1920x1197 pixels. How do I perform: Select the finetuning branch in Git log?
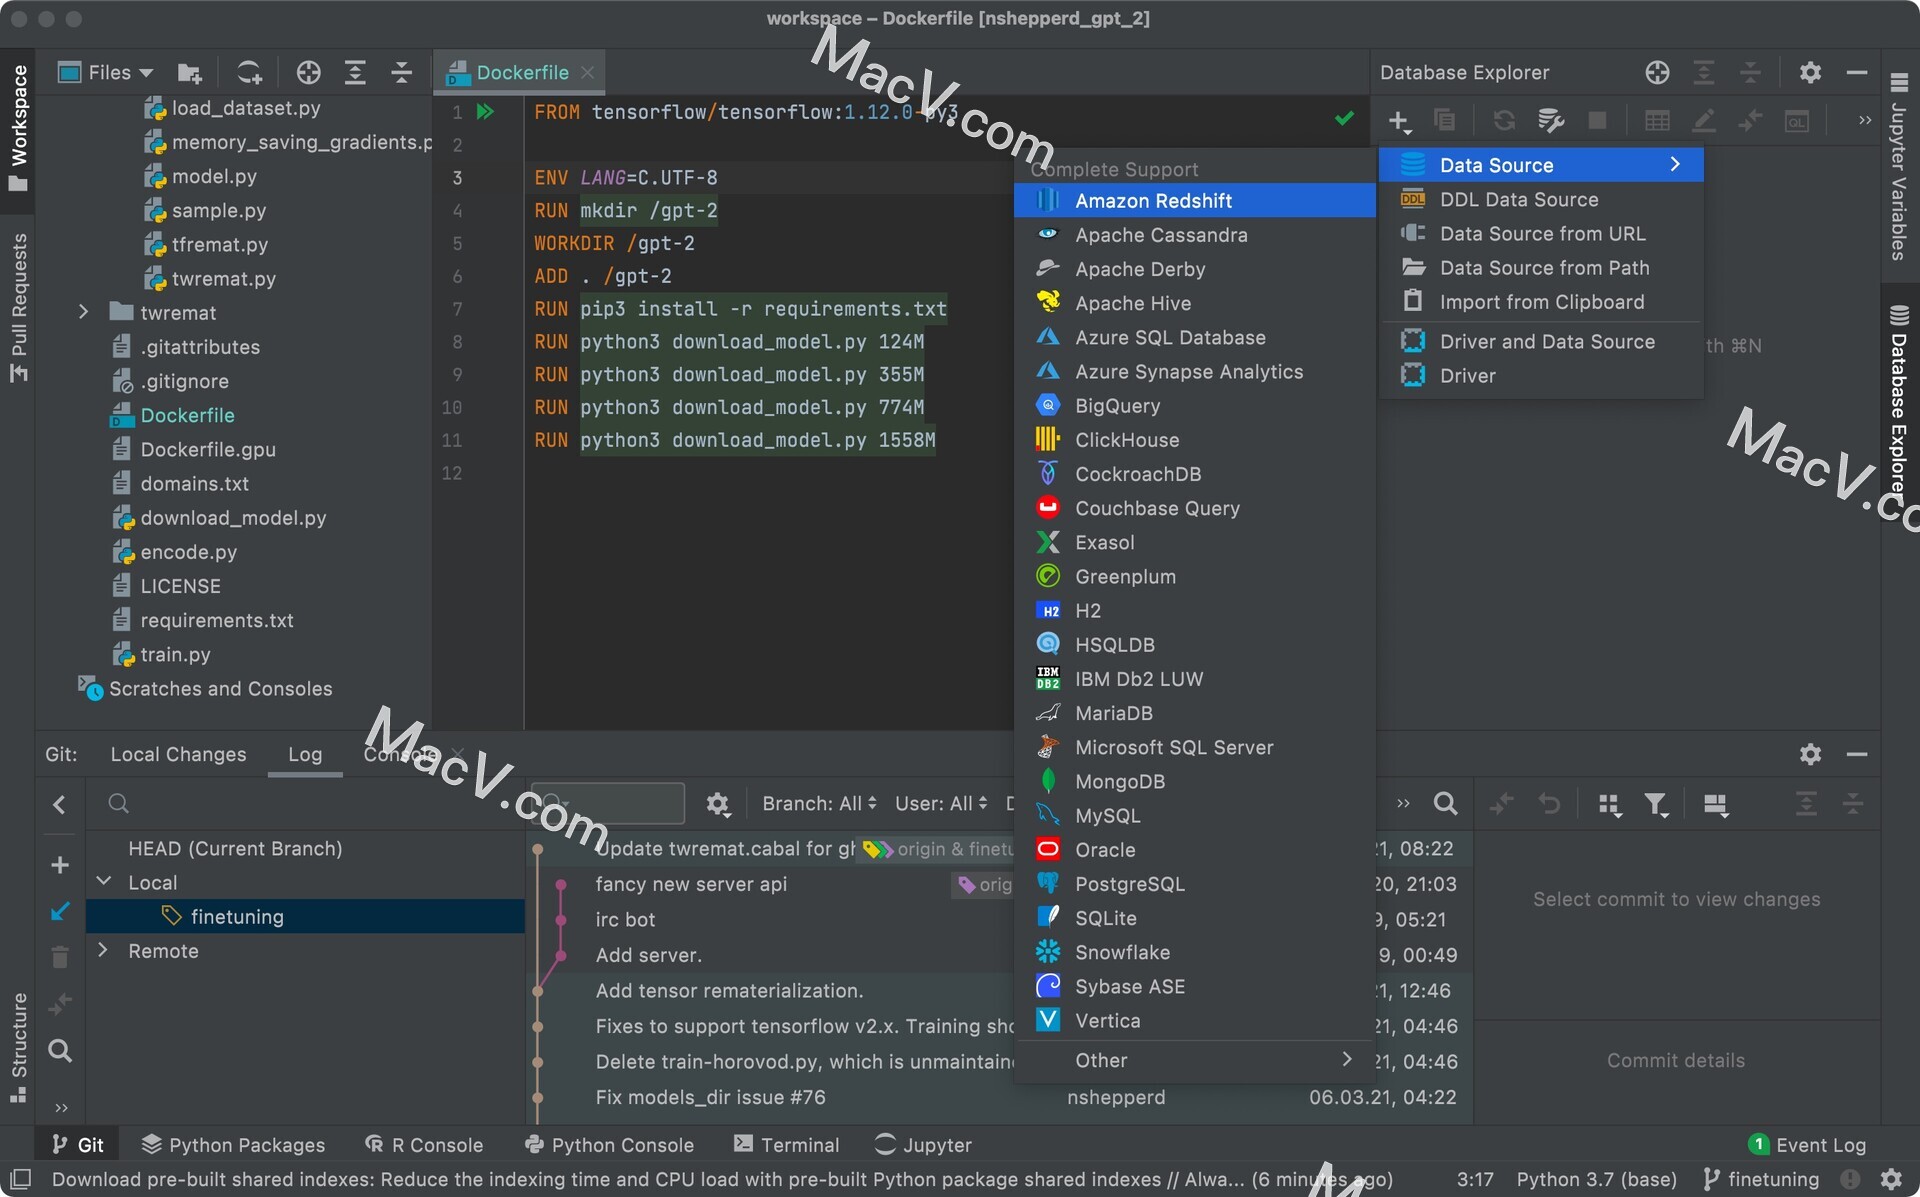coord(238,916)
